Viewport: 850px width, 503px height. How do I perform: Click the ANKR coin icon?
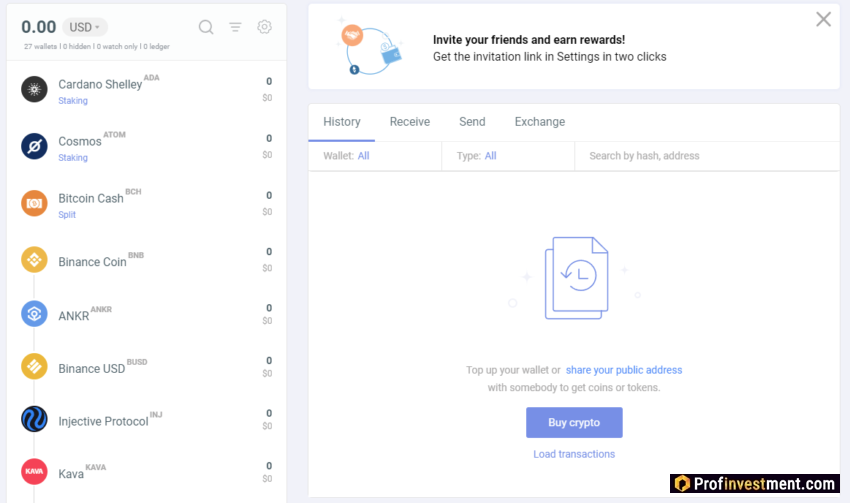[x=34, y=314]
